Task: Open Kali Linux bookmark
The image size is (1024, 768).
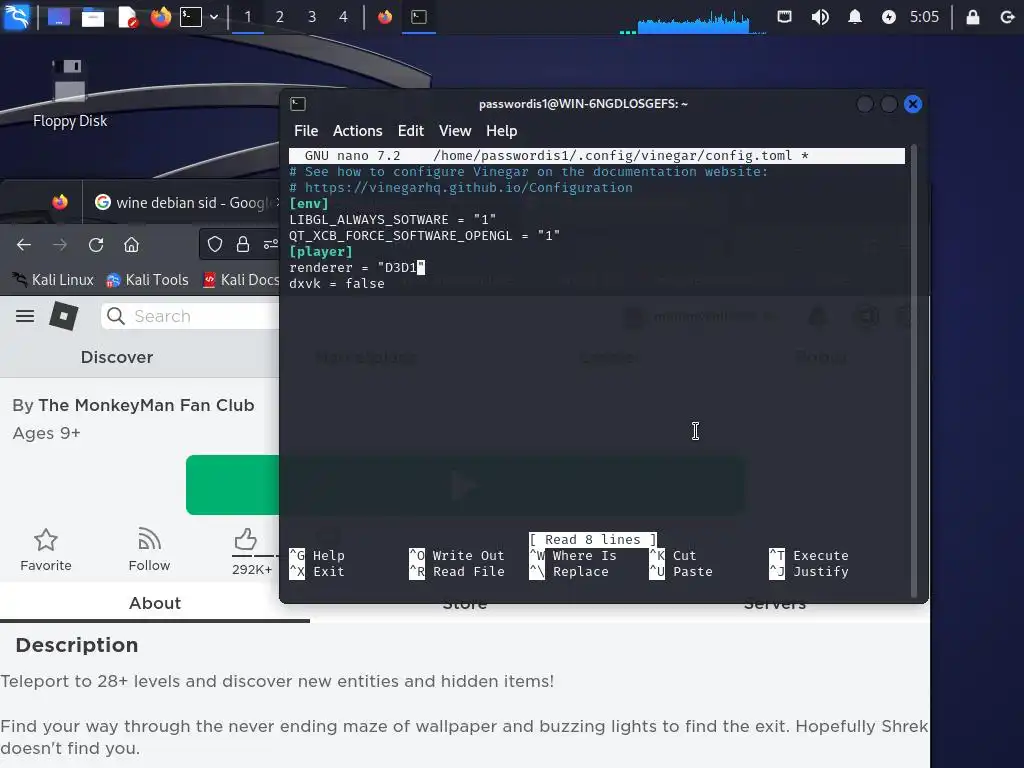Action: pyautogui.click(x=54, y=280)
